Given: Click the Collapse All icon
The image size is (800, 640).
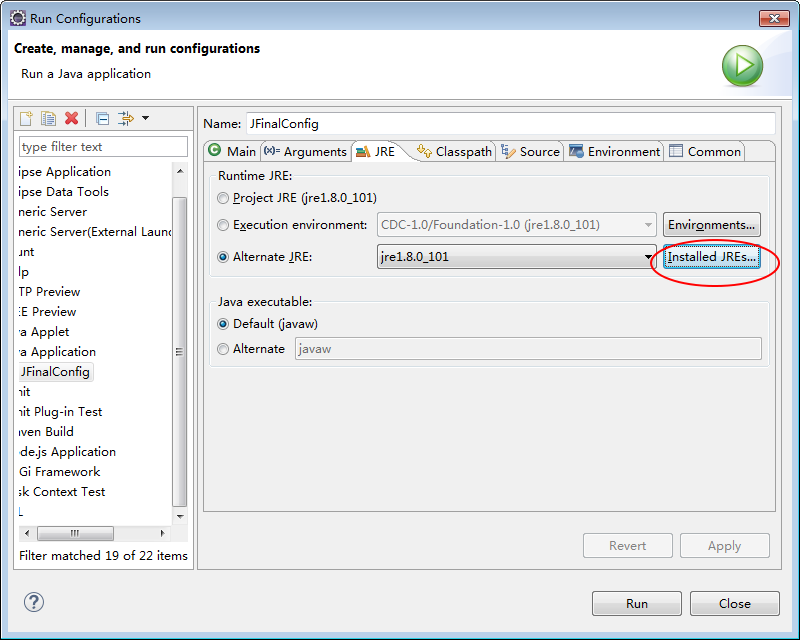Looking at the screenshot, I should [x=103, y=118].
